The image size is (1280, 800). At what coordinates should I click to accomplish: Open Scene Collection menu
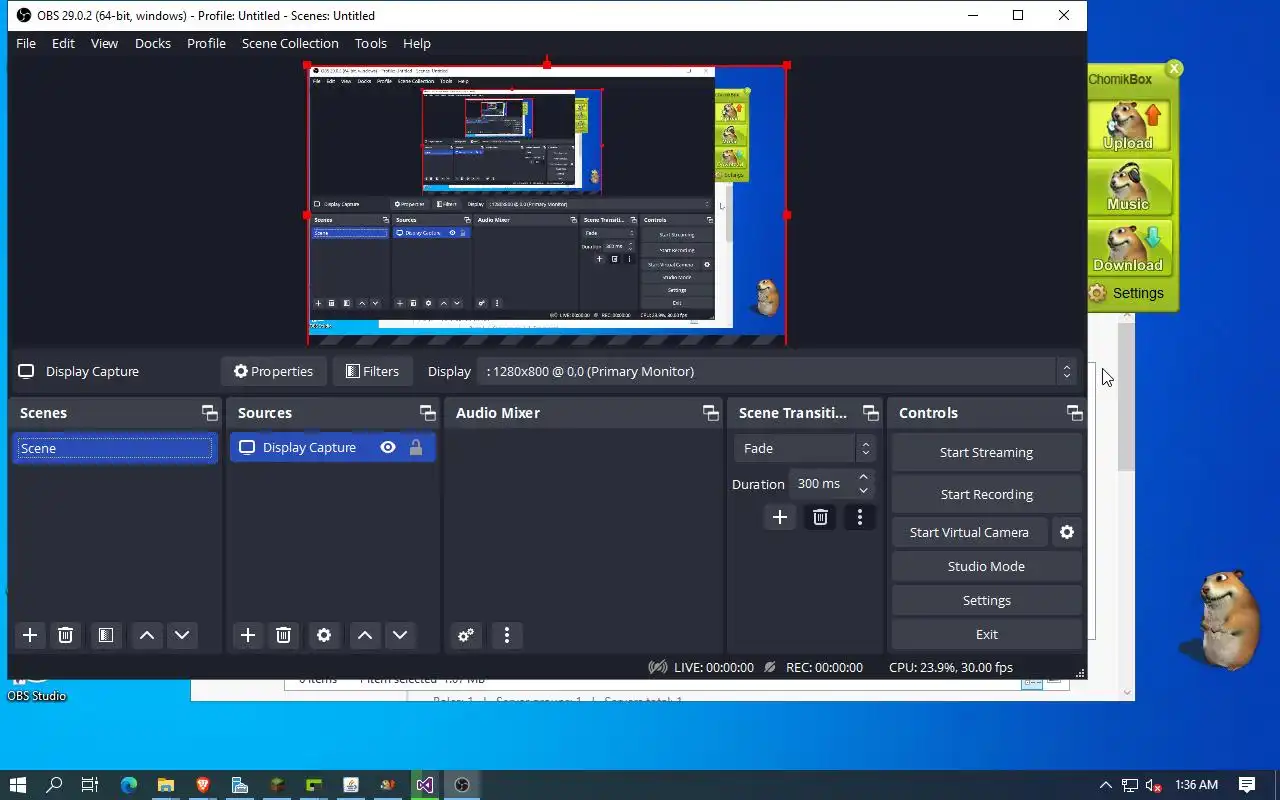click(290, 43)
